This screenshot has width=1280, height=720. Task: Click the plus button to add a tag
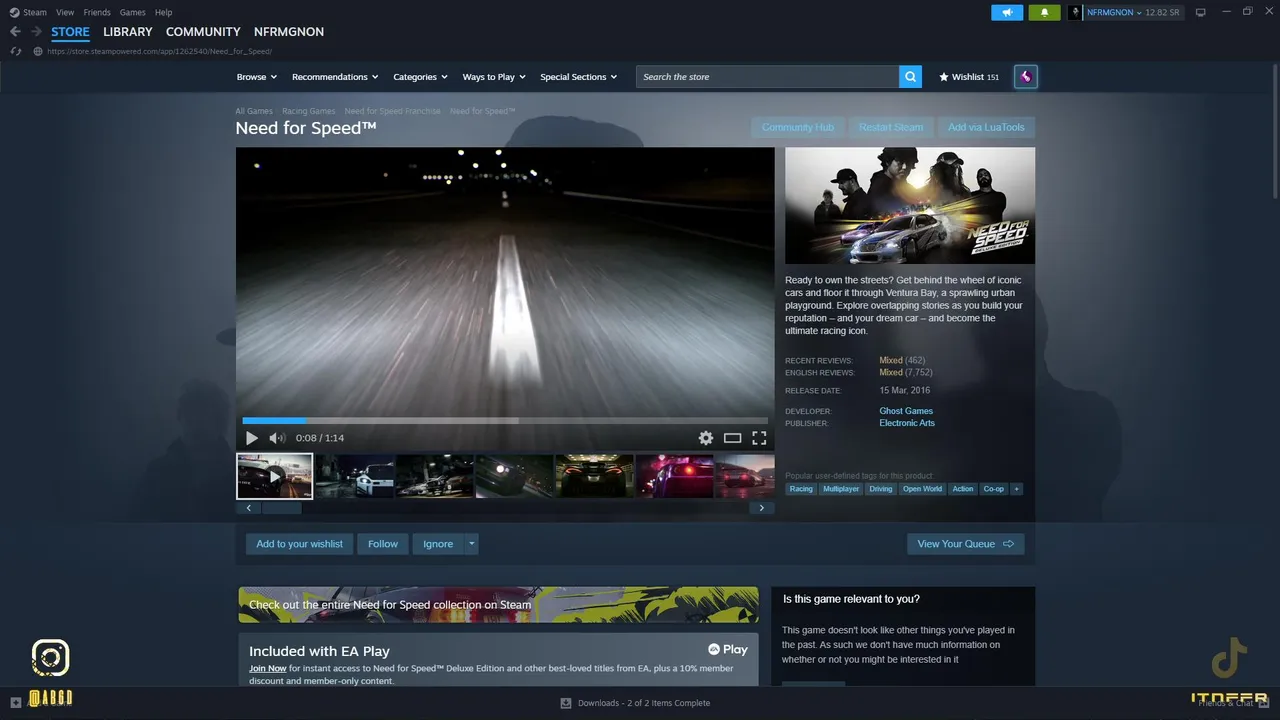click(x=1016, y=489)
